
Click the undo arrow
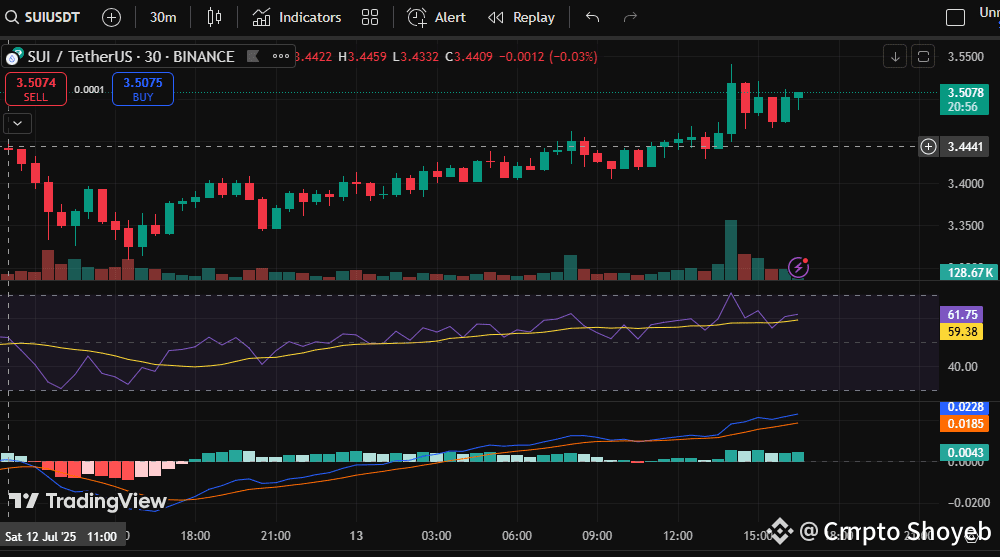(x=593, y=17)
